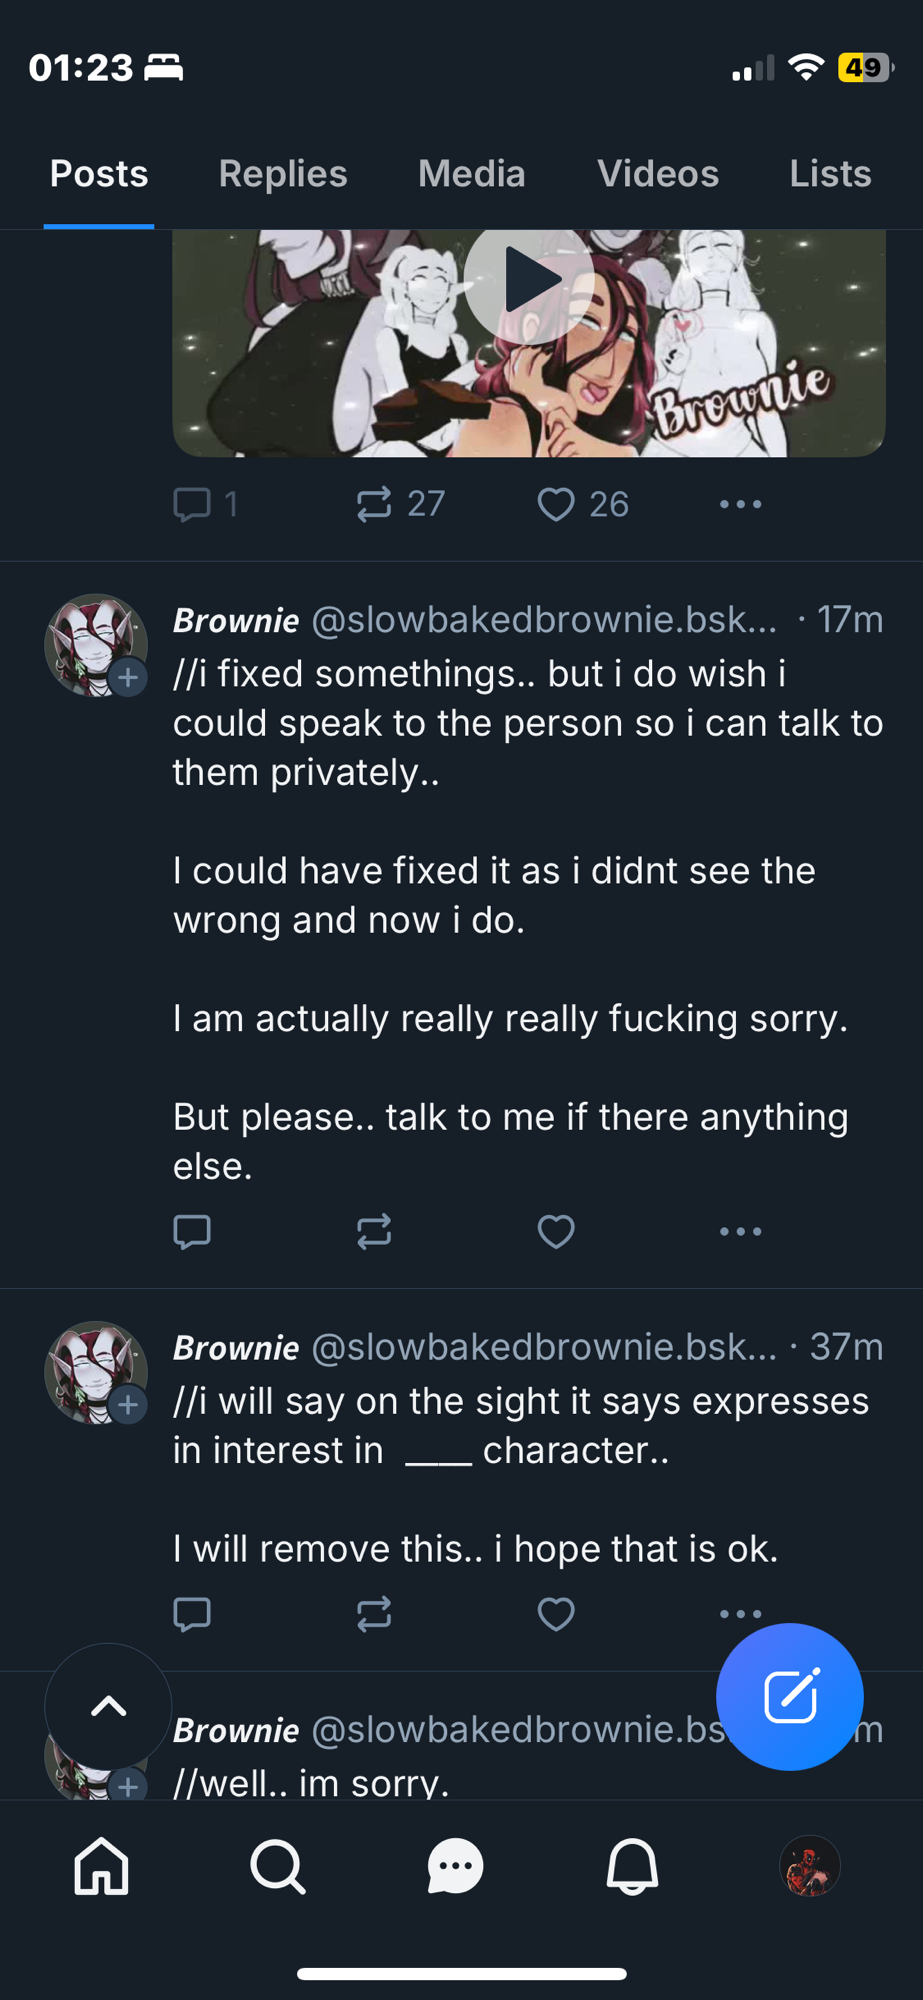Open Search from bottom navigation
The width and height of the screenshot is (923, 2000).
point(278,1866)
